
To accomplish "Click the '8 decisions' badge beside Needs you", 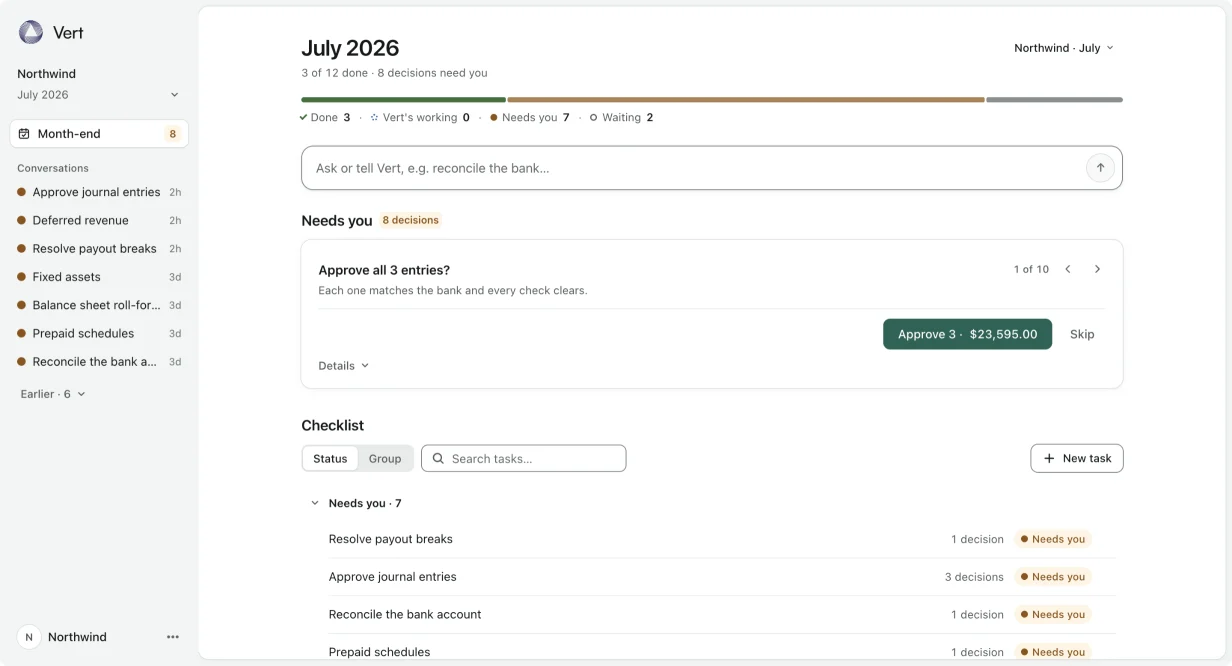I will [410, 220].
